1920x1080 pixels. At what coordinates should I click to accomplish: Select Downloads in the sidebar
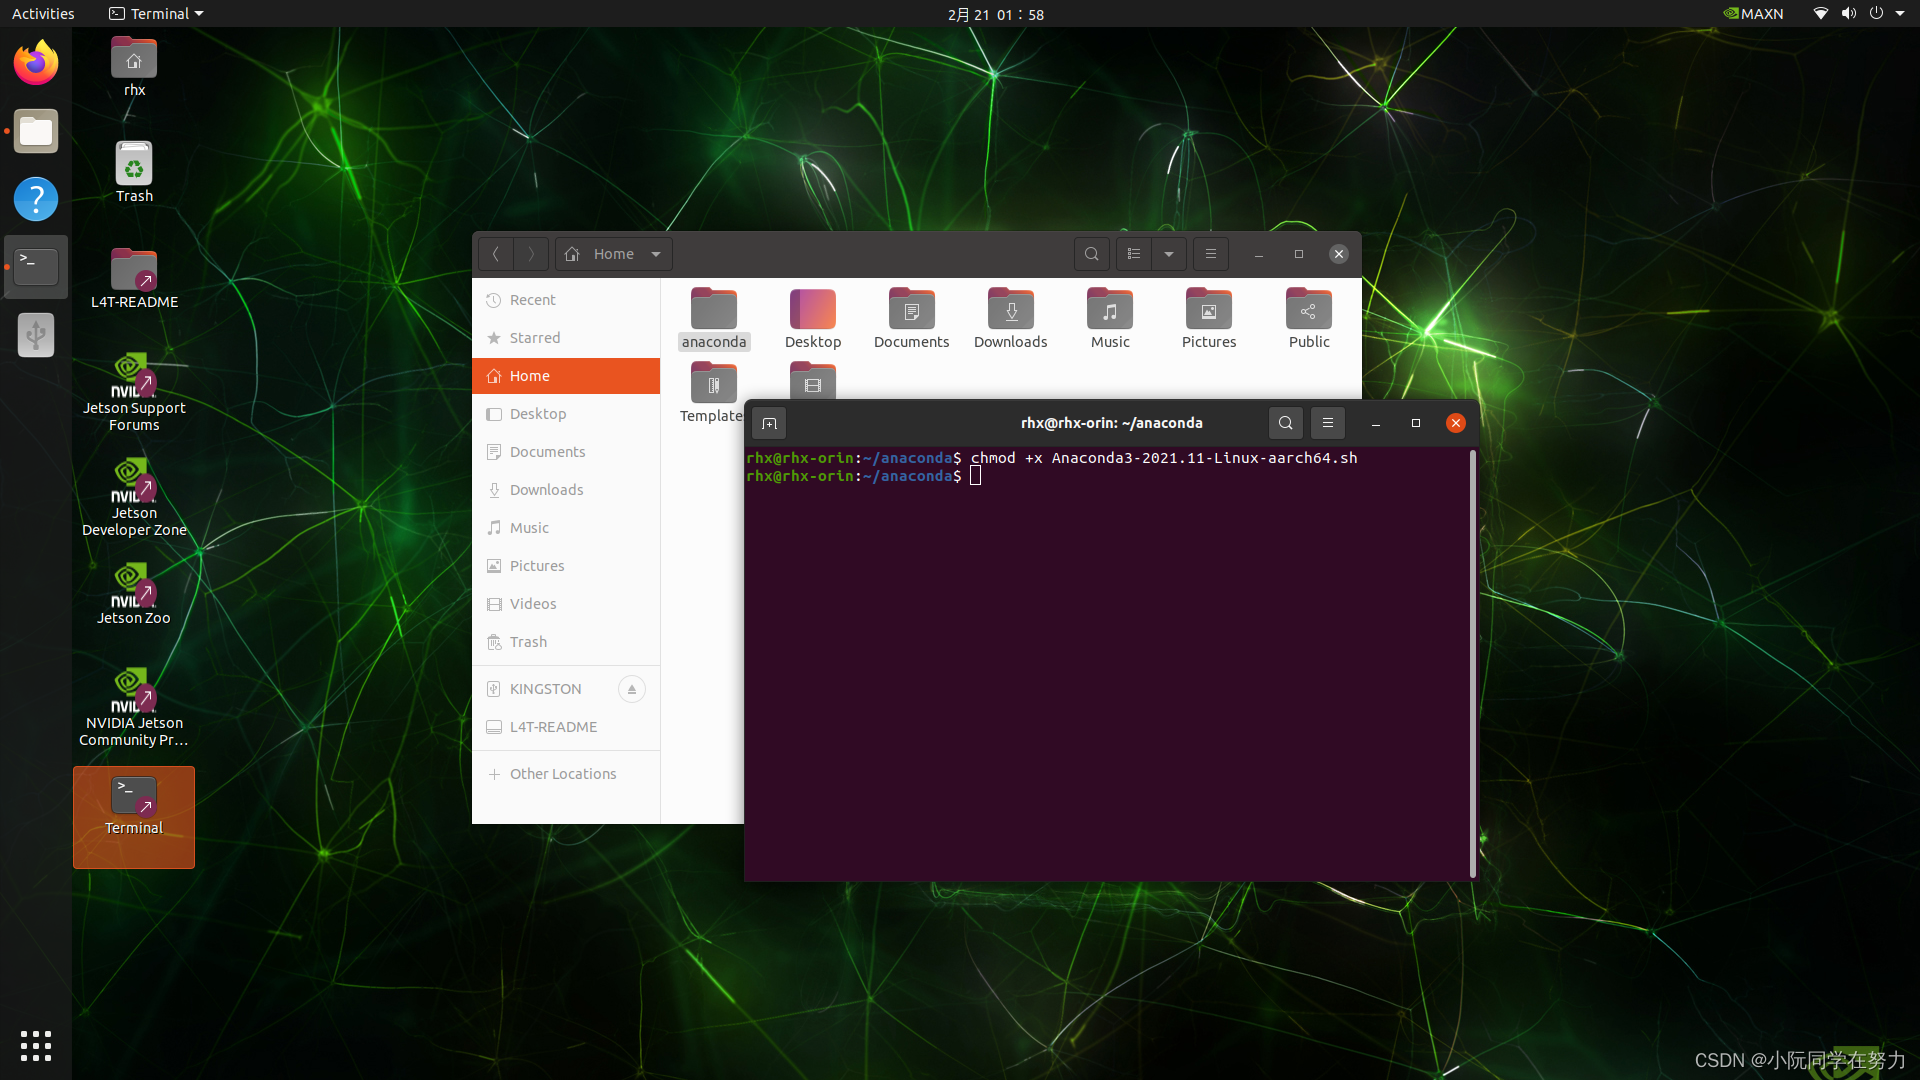point(546,489)
